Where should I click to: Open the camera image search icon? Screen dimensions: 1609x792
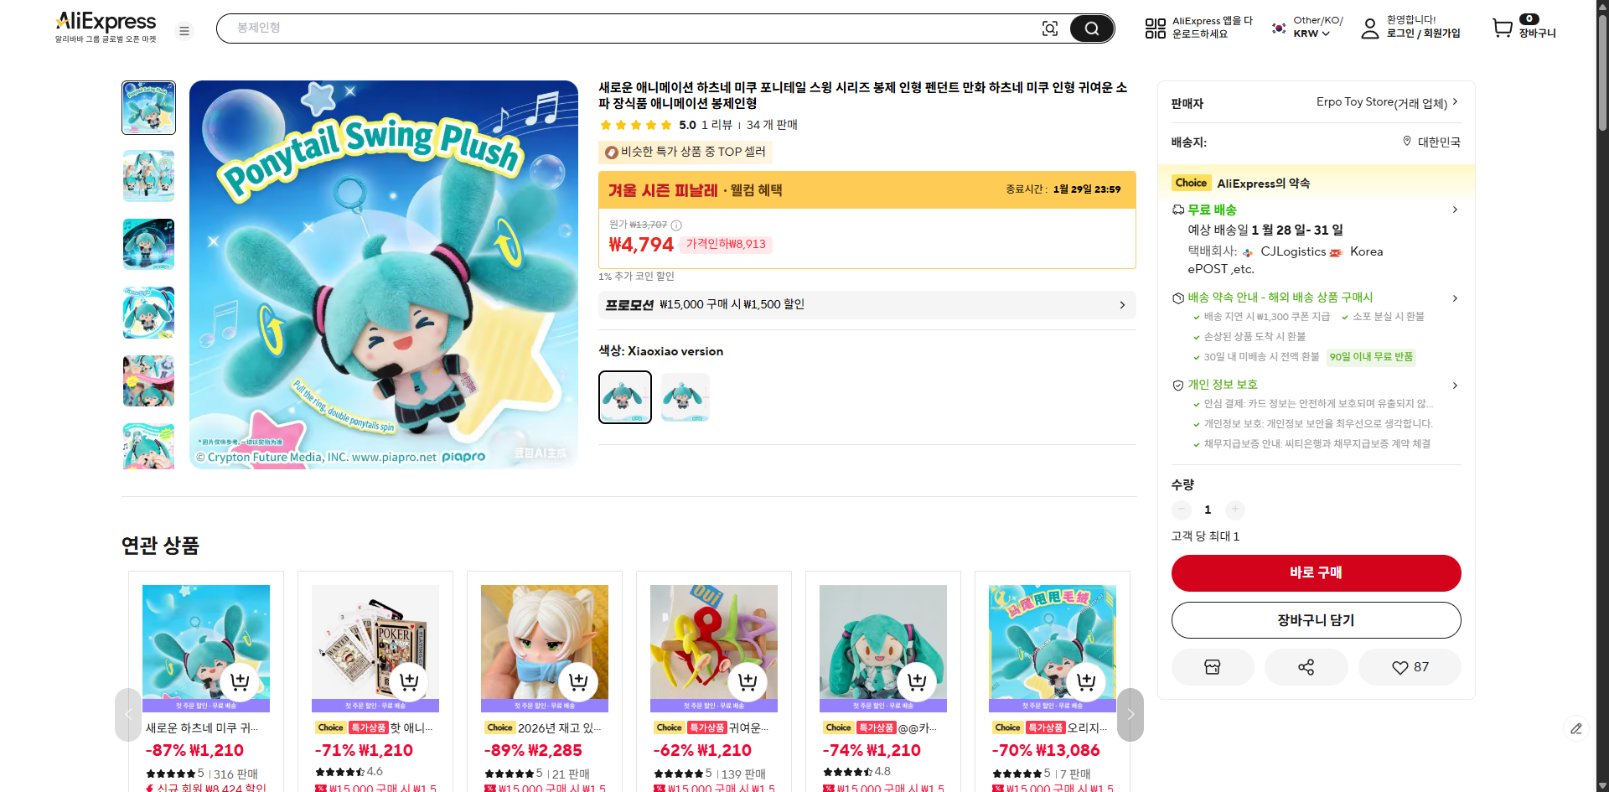(1049, 29)
